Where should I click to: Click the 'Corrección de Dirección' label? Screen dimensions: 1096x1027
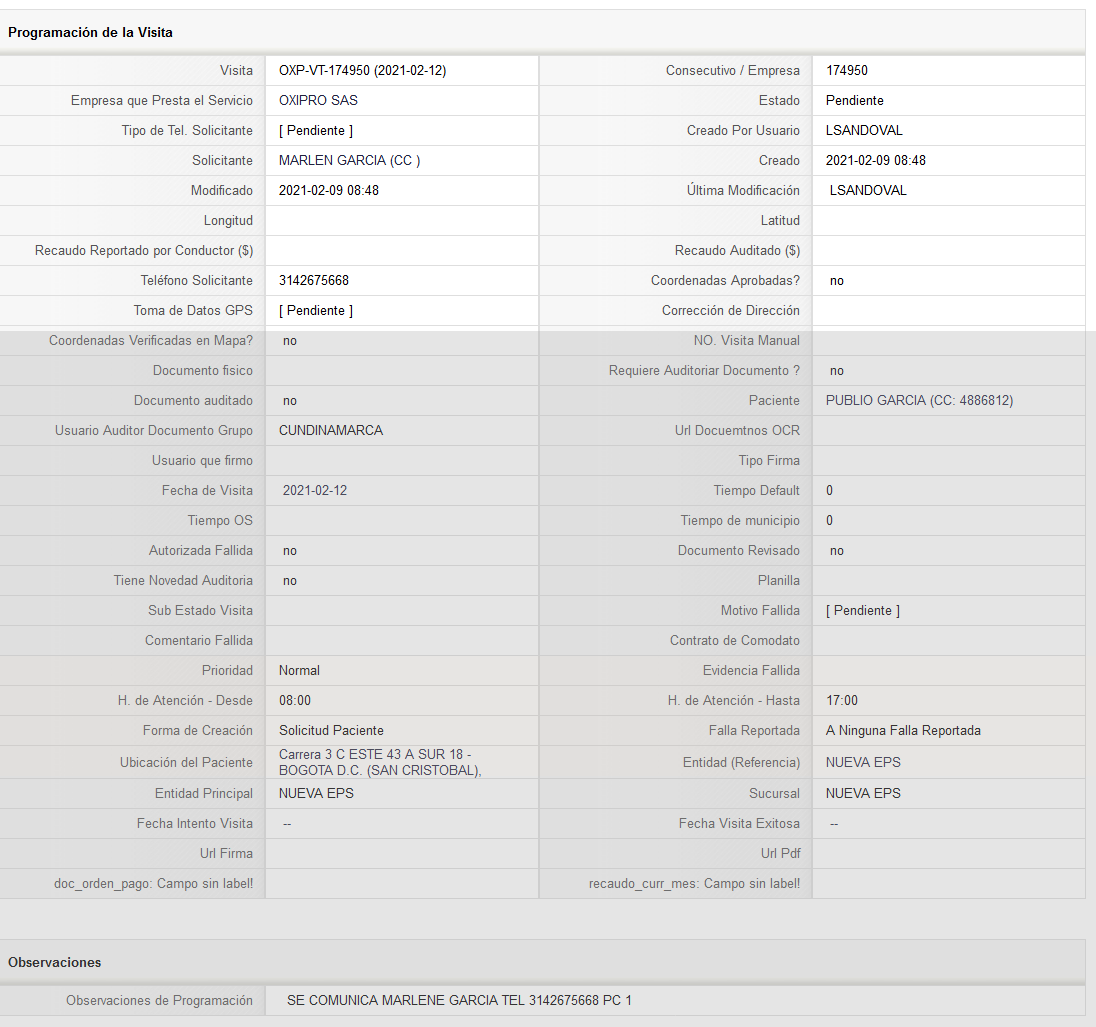click(x=730, y=311)
